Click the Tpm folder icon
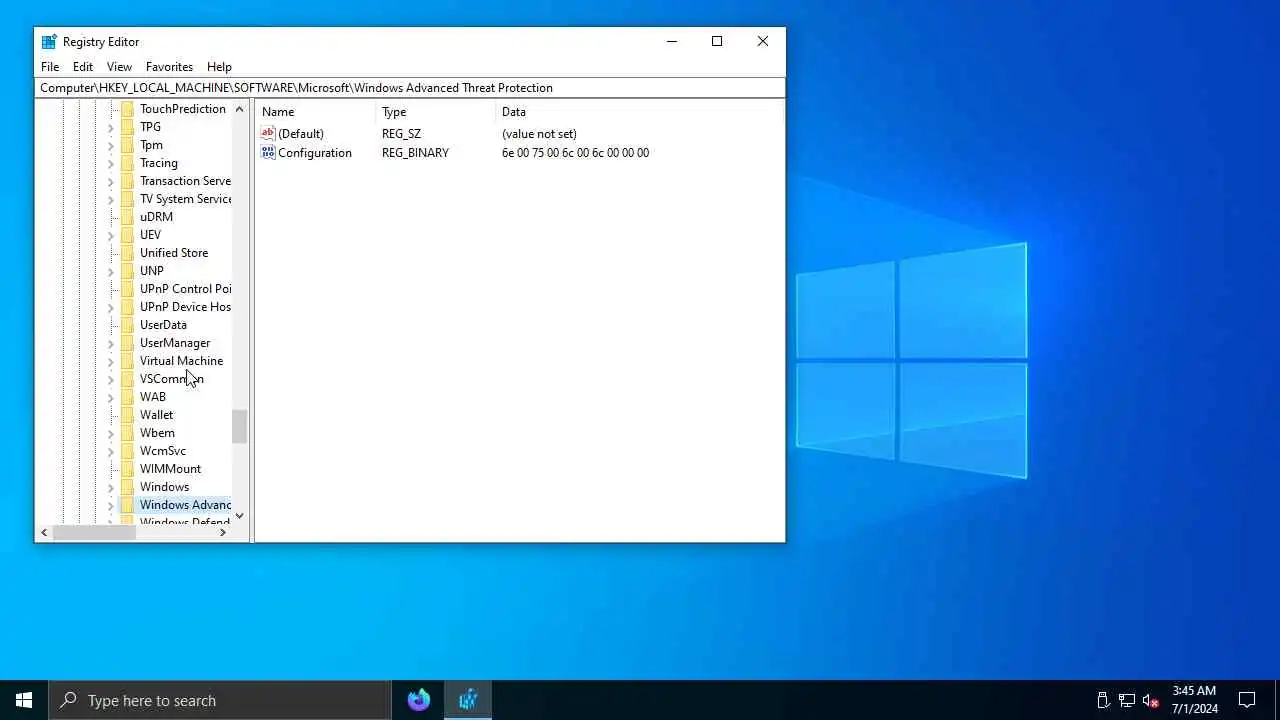 (x=127, y=145)
